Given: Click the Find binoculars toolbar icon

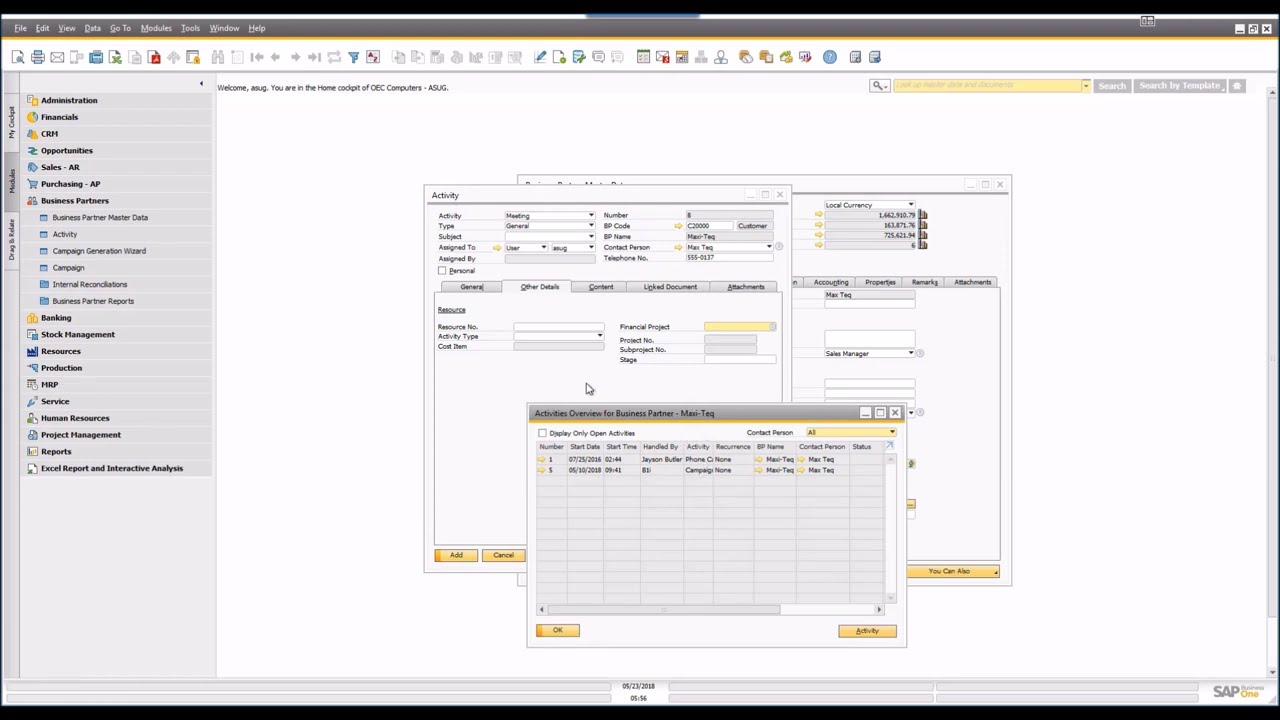Looking at the screenshot, I should pyautogui.click(x=217, y=57).
